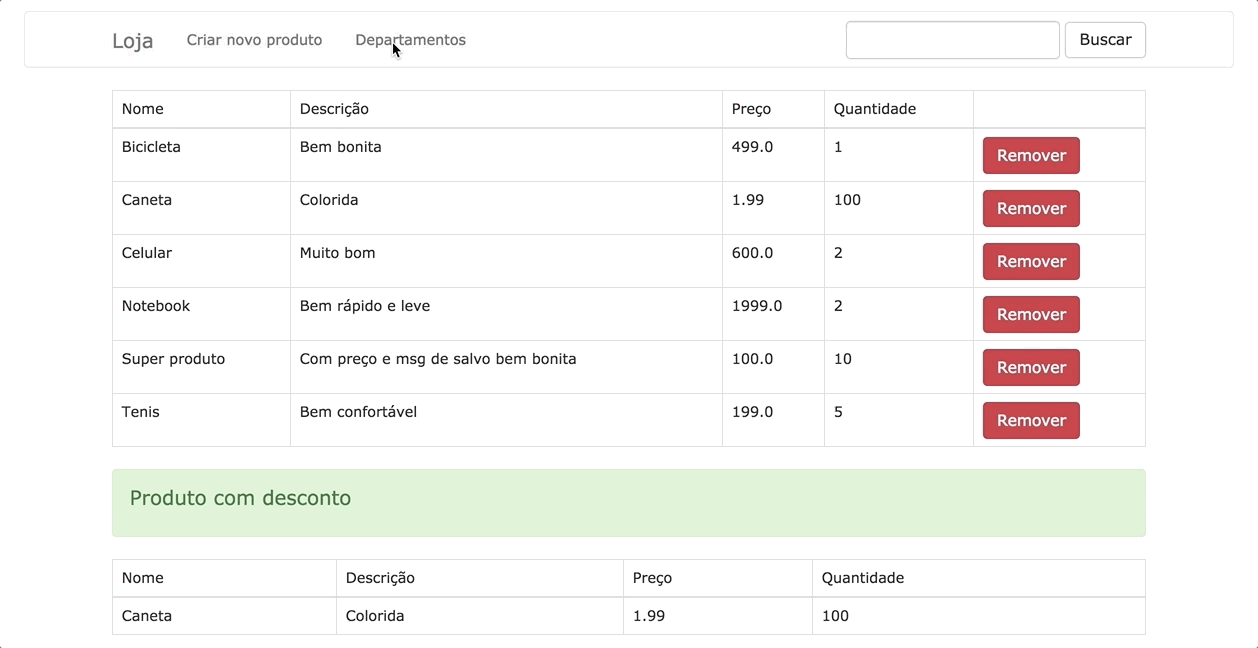The width and height of the screenshot is (1258, 648).
Task: Focus the search text field
Action: [952, 40]
